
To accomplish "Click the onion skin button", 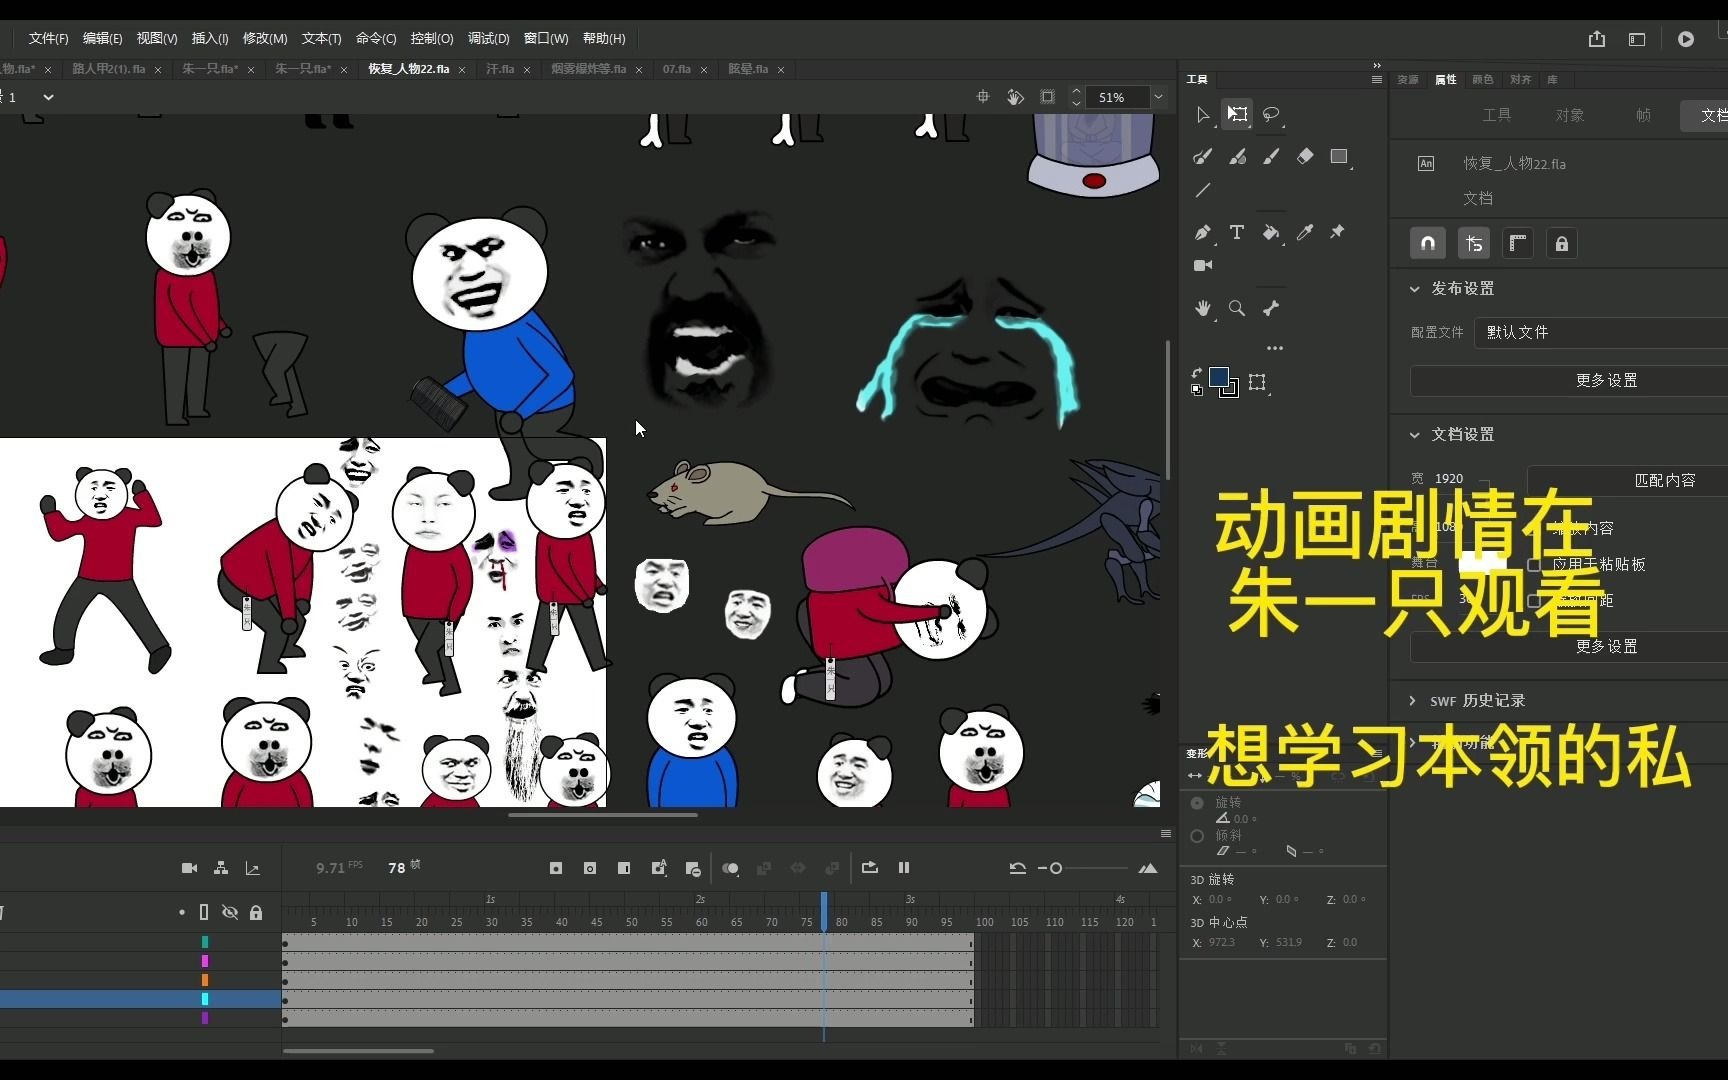I will point(730,868).
